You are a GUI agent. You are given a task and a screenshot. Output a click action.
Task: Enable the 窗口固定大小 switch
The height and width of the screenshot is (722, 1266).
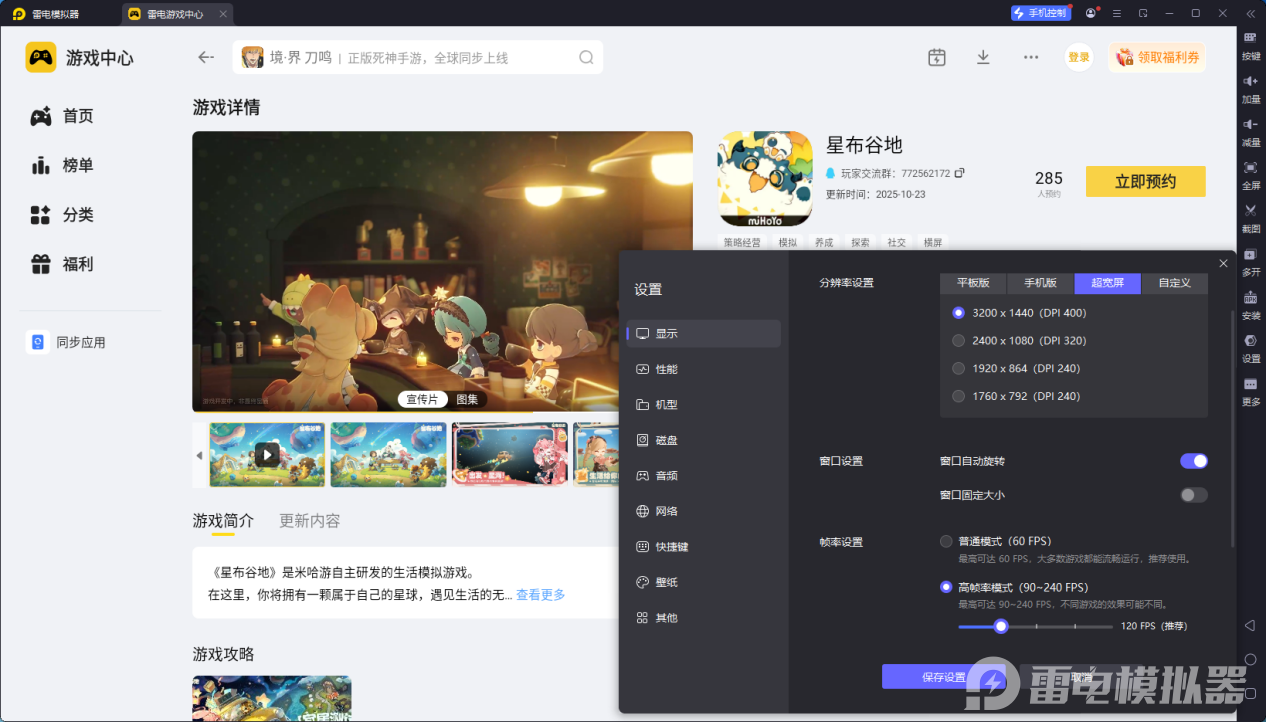click(x=1193, y=495)
